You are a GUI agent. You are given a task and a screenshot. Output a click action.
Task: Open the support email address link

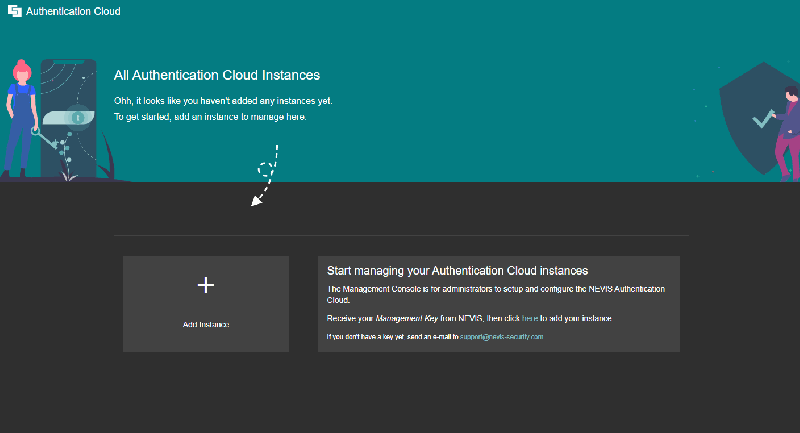(x=502, y=337)
